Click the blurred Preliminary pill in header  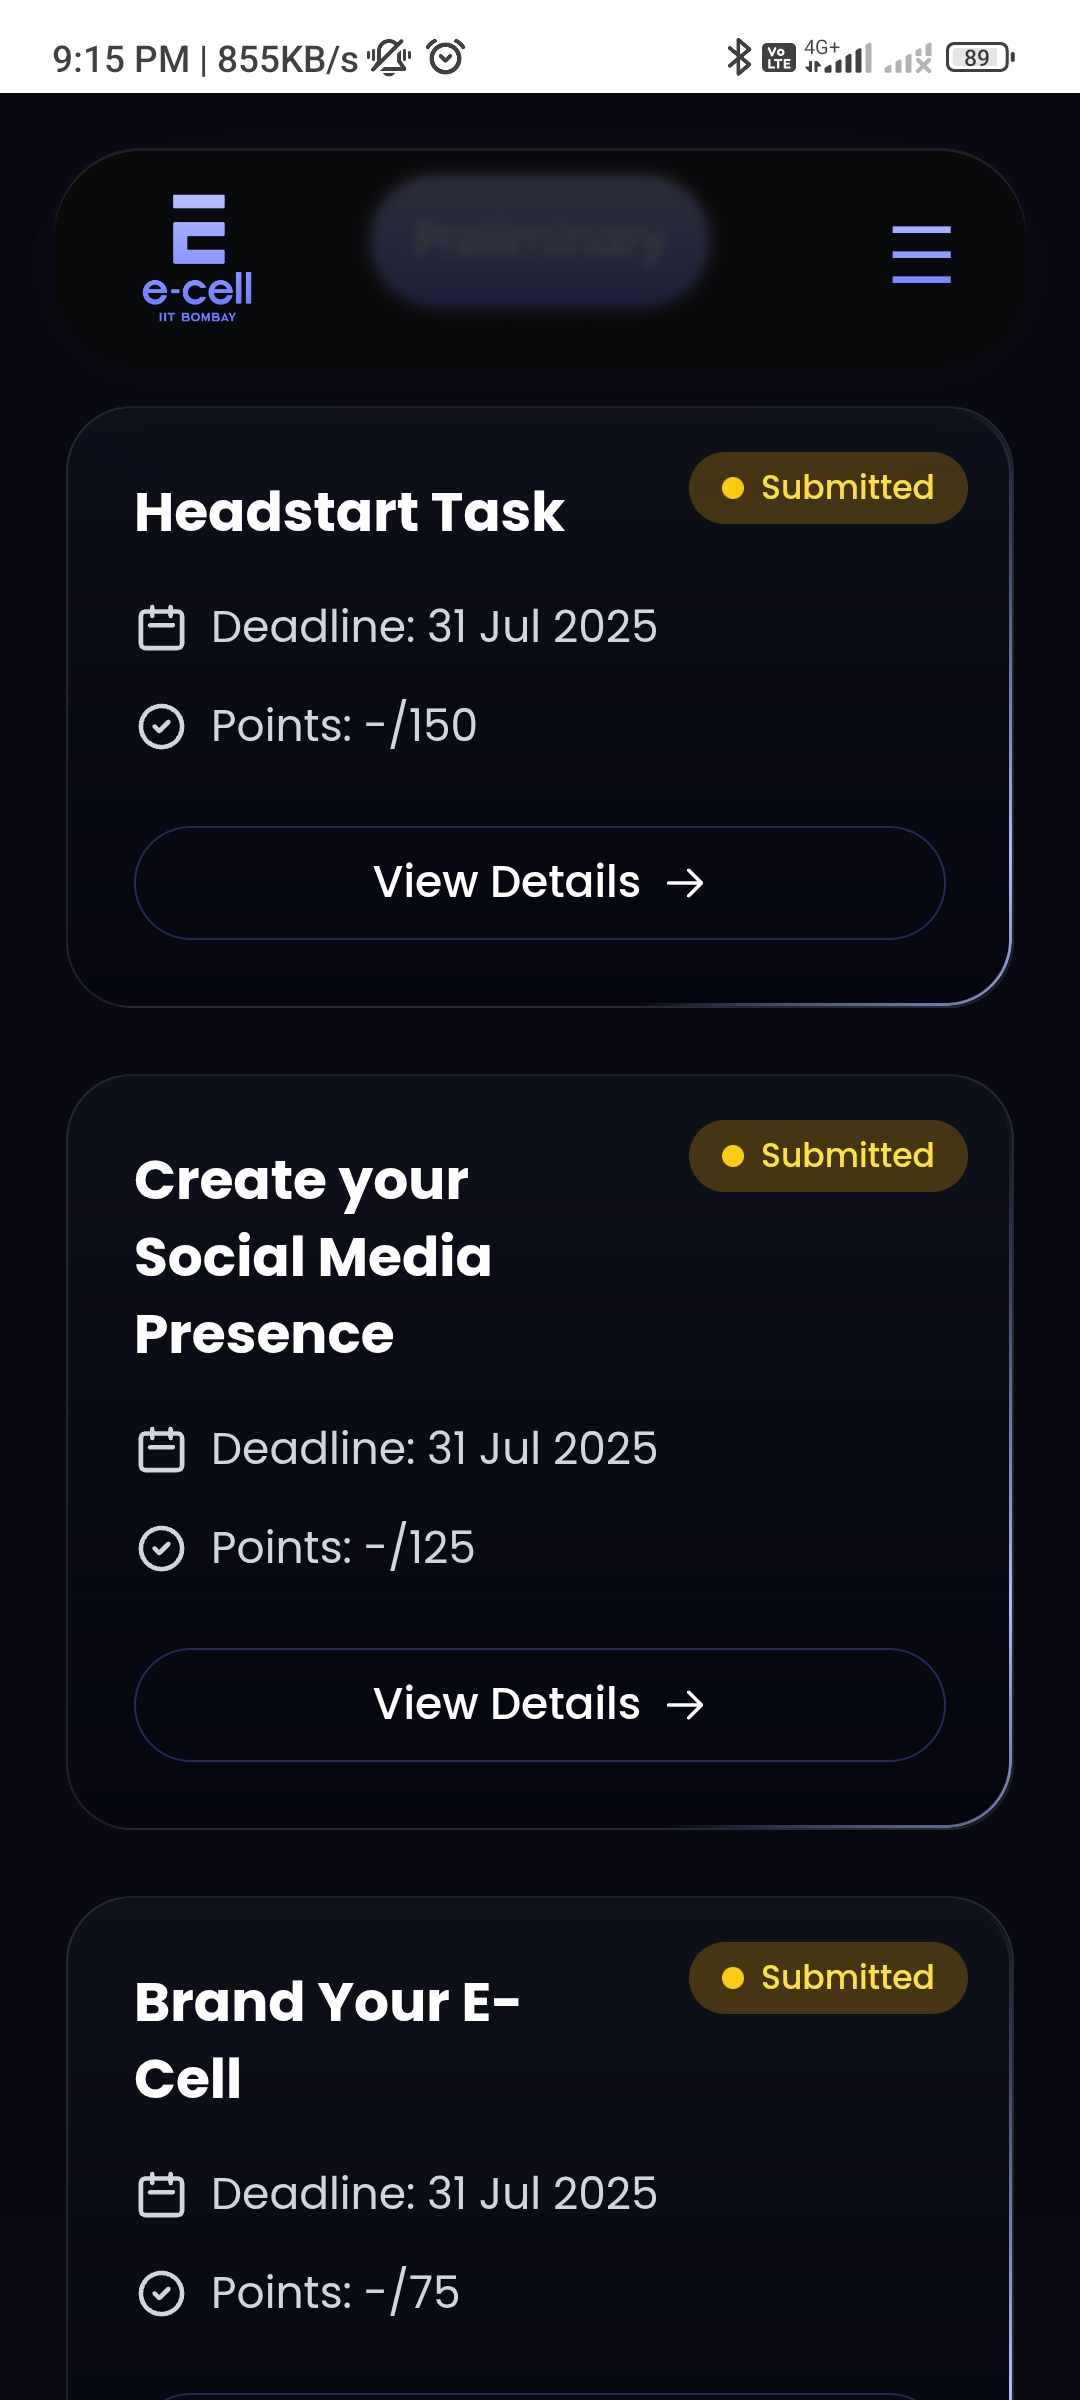pyautogui.click(x=540, y=241)
